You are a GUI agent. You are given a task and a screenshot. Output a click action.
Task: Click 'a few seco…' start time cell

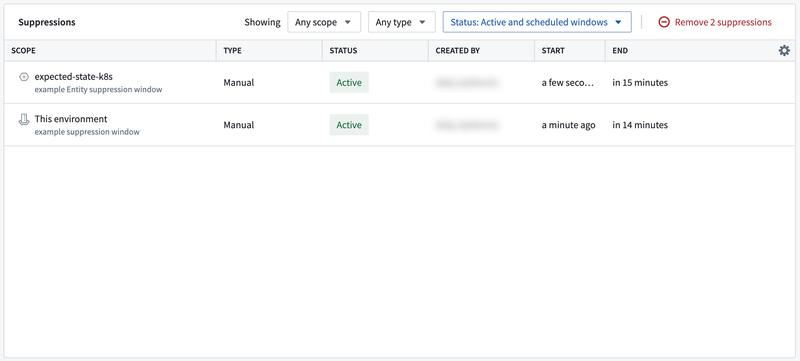(568, 83)
